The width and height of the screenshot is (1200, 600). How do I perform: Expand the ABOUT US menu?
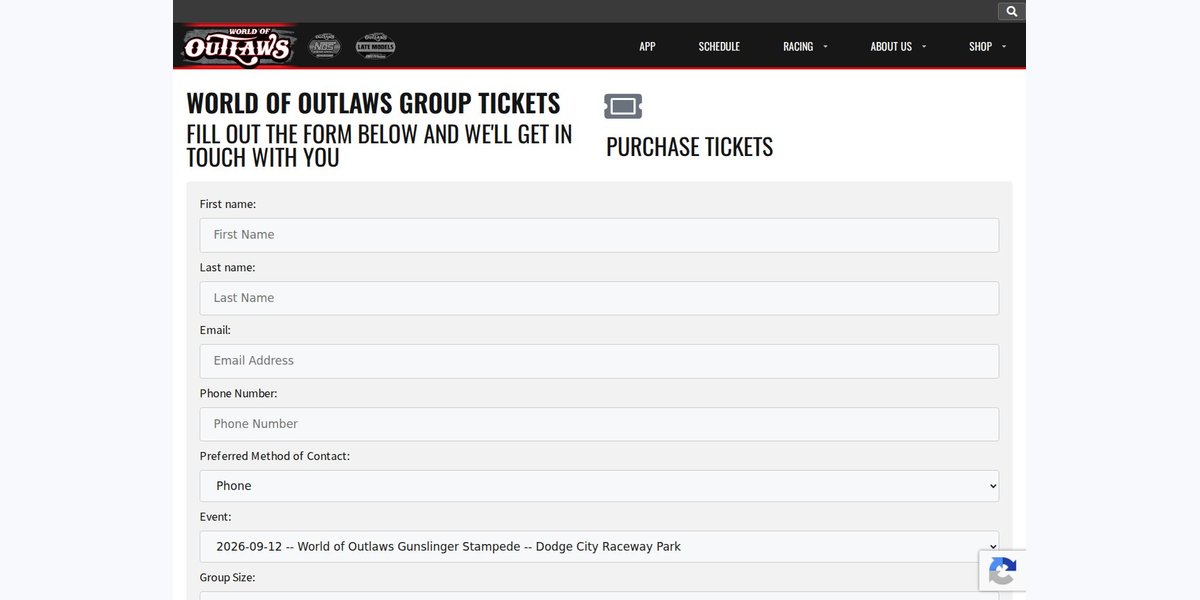(898, 46)
